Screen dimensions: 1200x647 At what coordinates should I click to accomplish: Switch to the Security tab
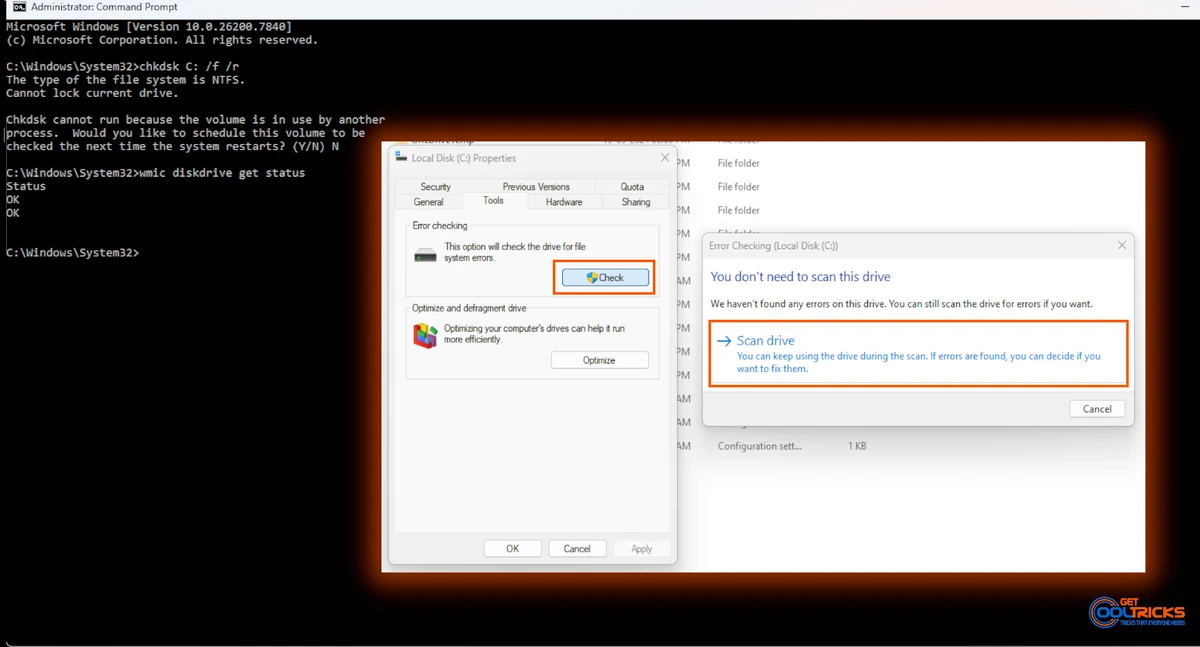tap(435, 187)
